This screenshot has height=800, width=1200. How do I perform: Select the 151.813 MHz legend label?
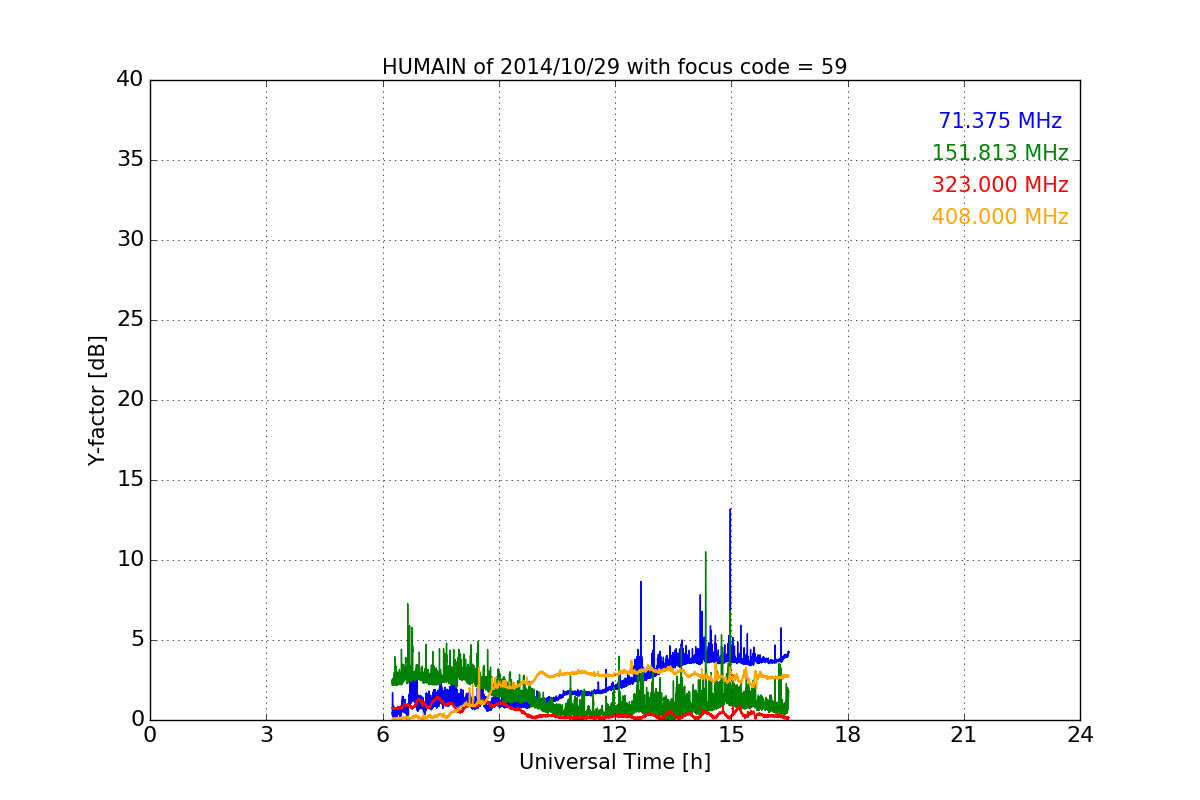[1000, 153]
